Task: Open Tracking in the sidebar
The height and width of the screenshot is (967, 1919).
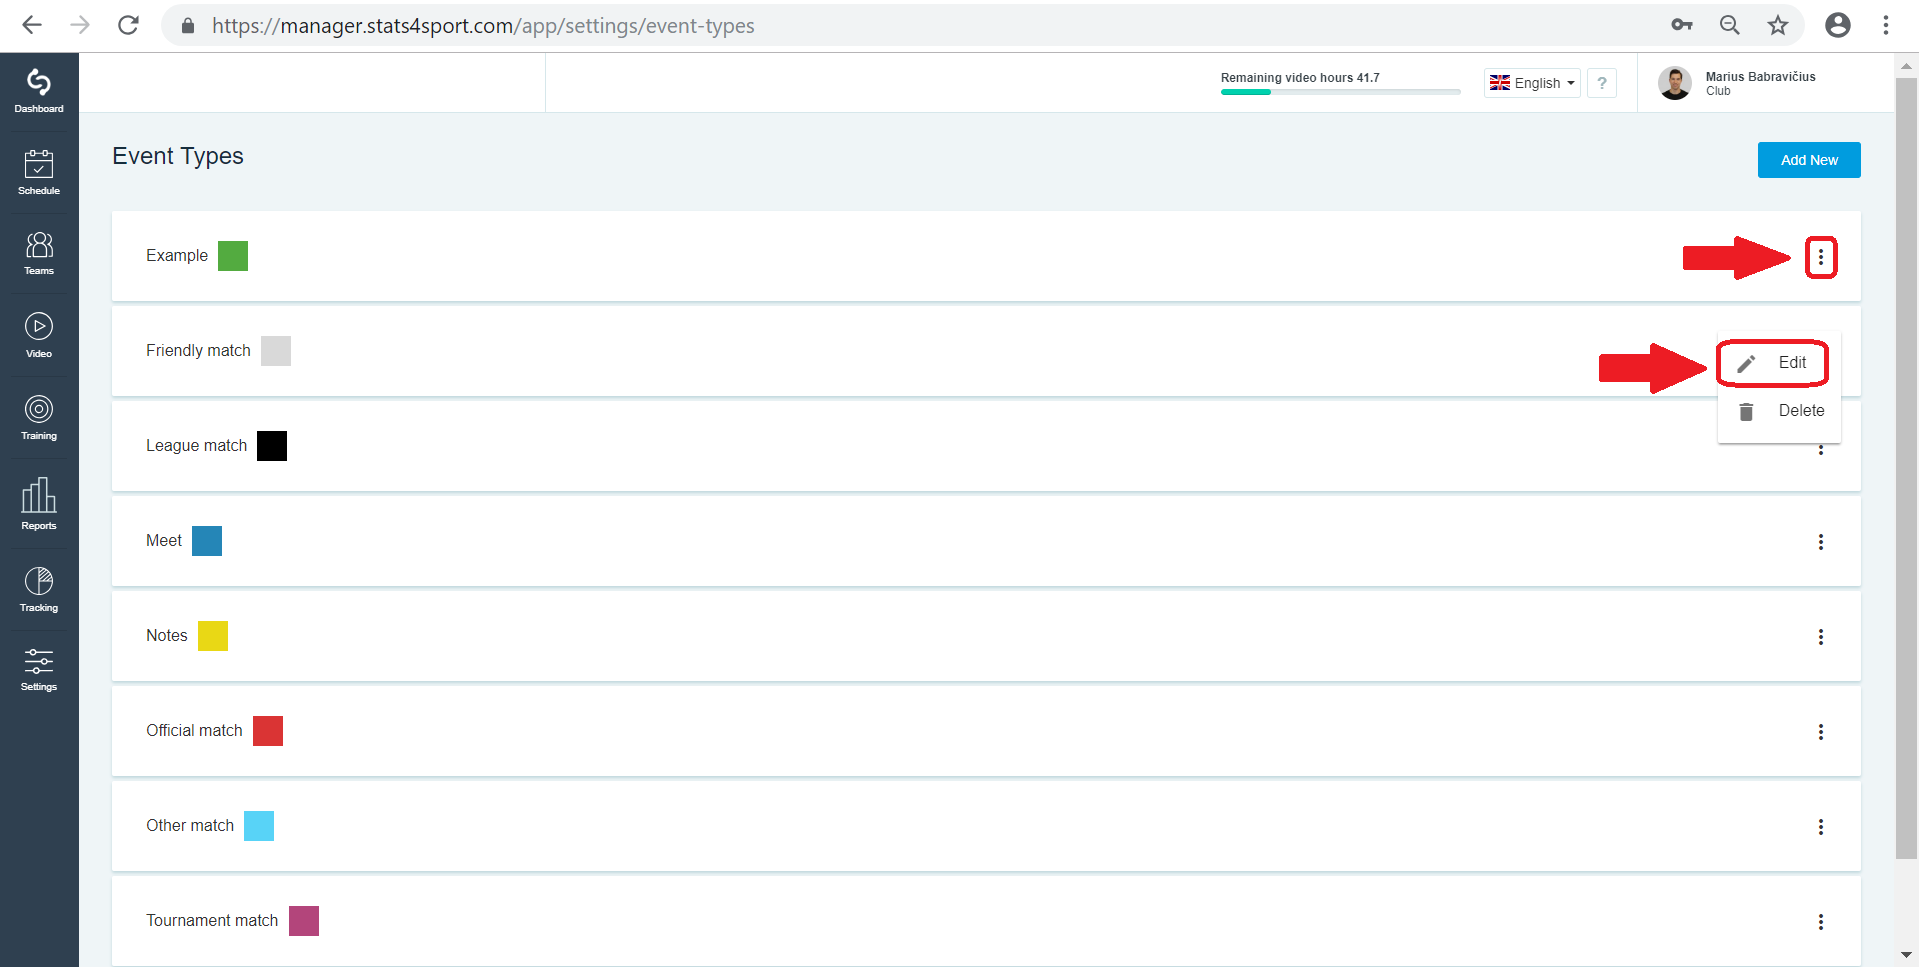Action: [x=39, y=589]
